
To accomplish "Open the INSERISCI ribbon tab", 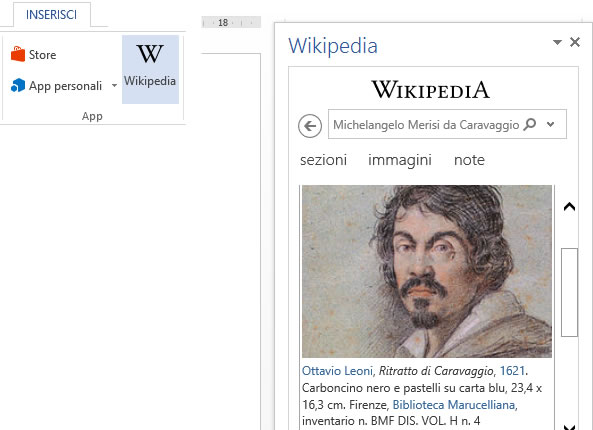I will (x=51, y=15).
